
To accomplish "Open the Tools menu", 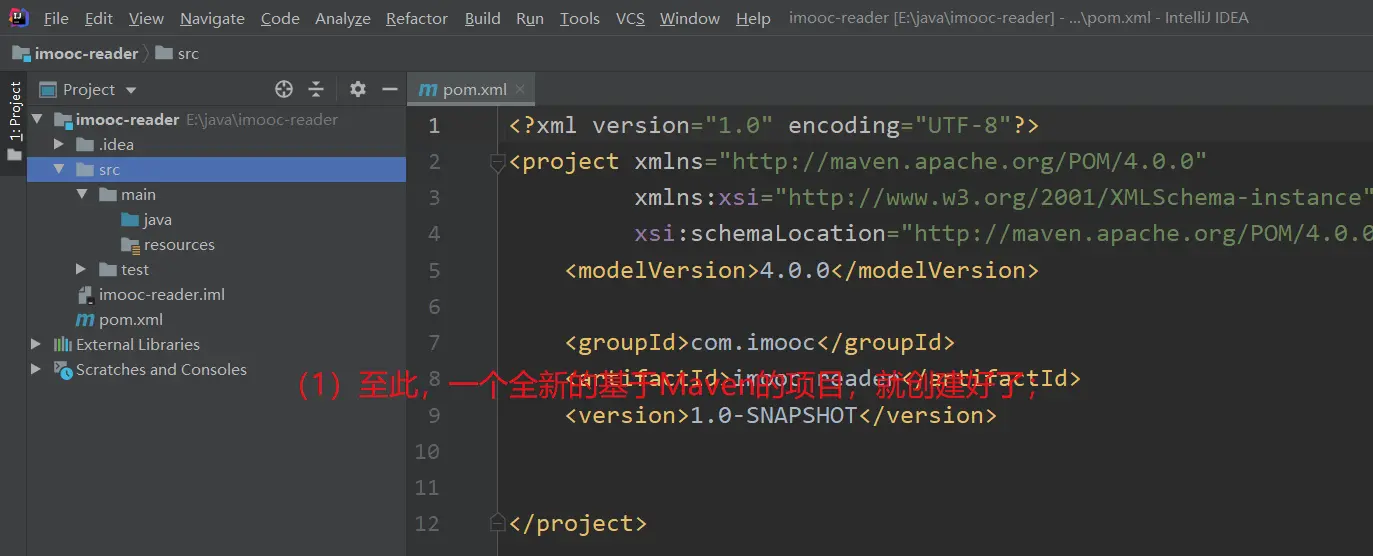I will [x=580, y=18].
